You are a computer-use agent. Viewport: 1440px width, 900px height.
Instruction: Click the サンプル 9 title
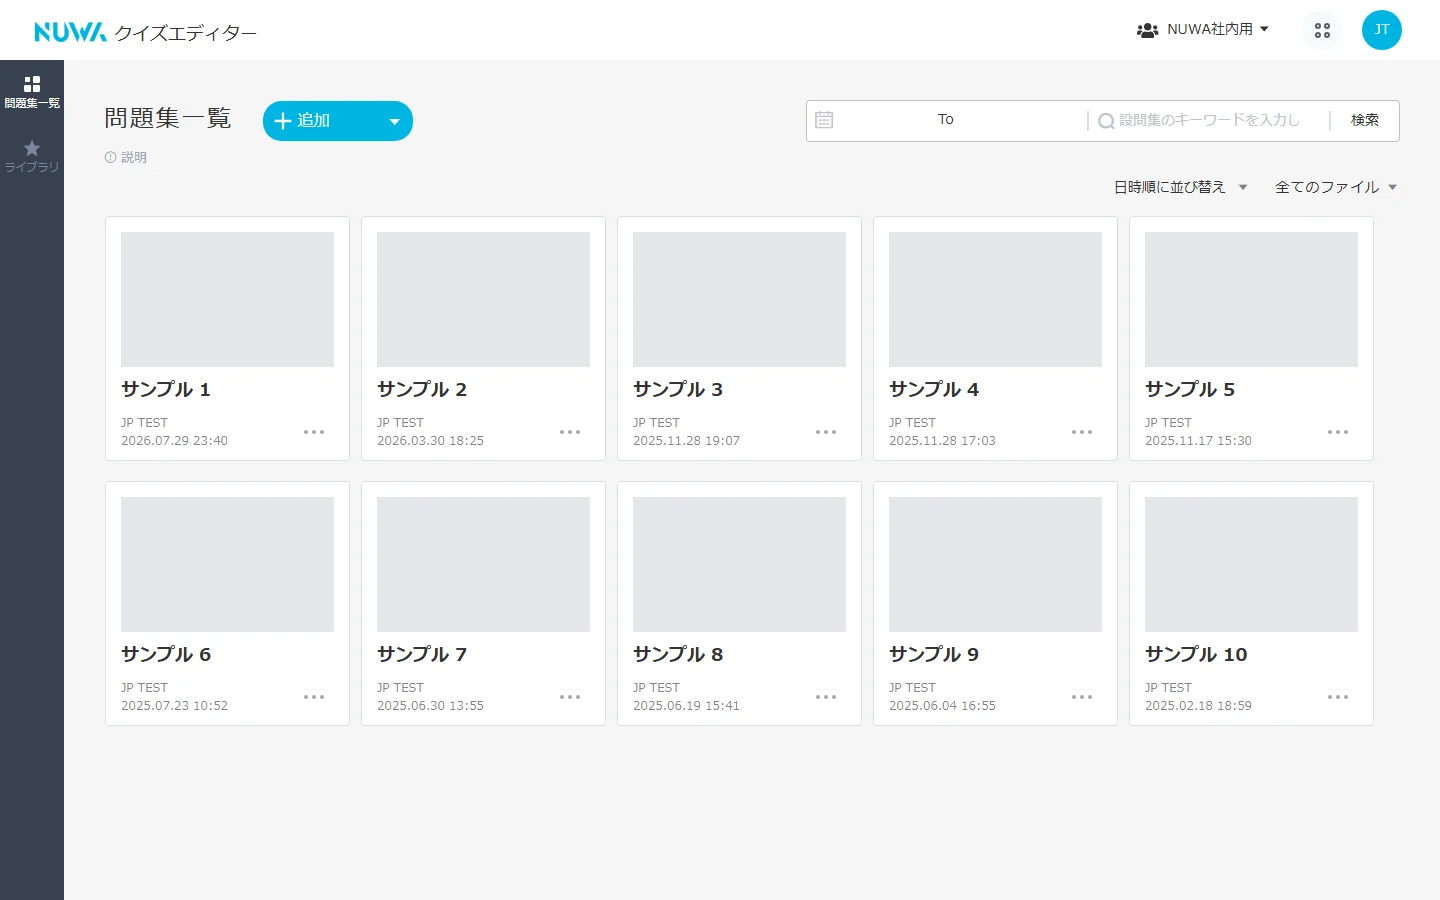934,654
